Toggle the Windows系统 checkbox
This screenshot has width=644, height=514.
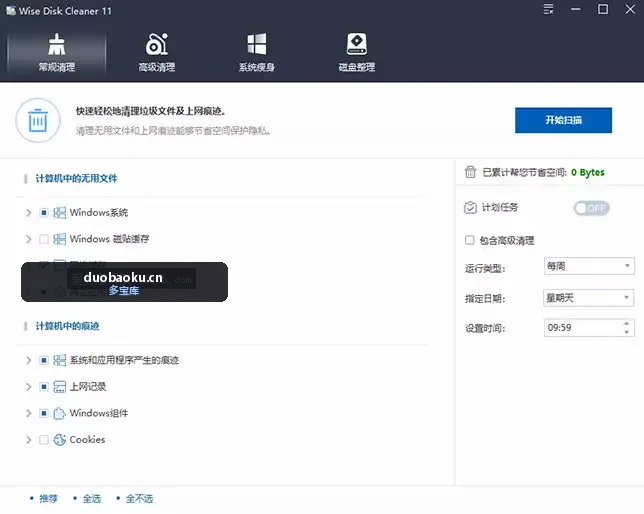click(44, 212)
